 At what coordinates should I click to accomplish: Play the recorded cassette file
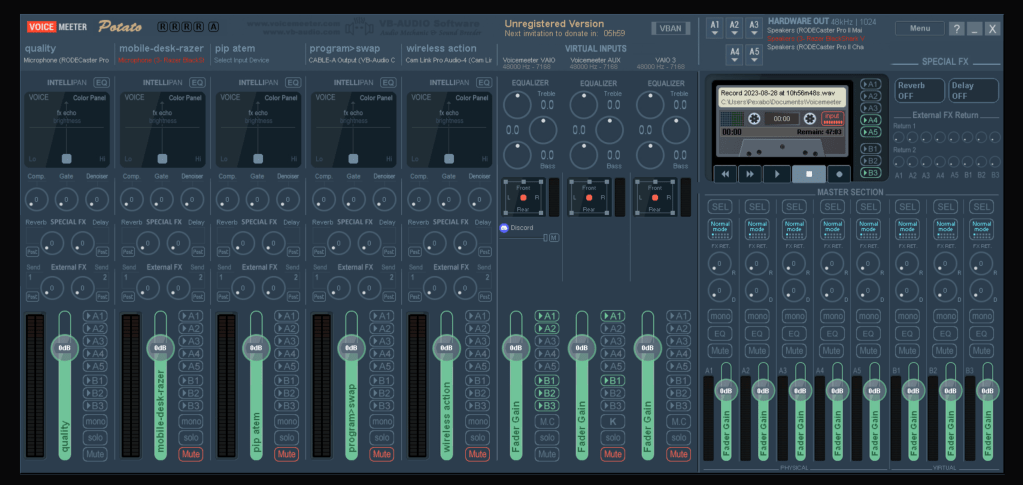tap(776, 174)
